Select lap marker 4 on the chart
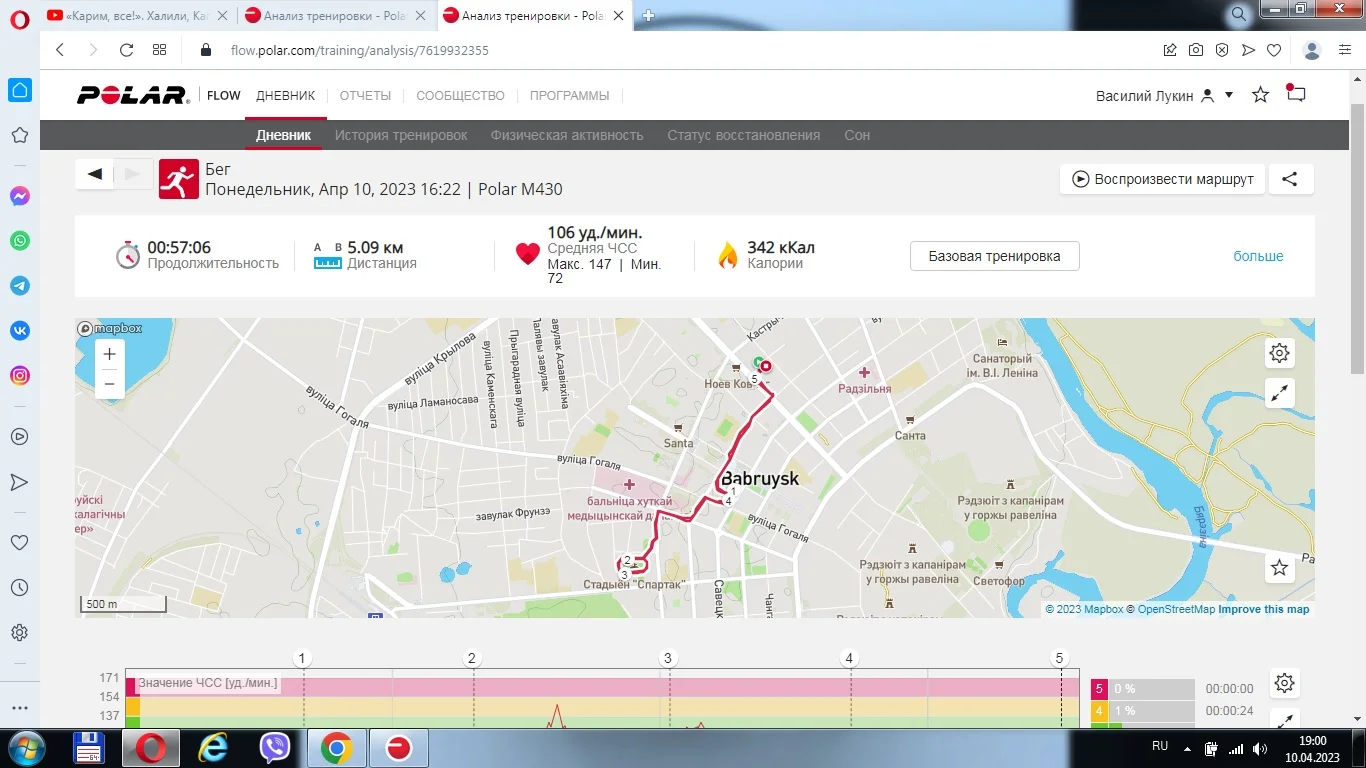The width and height of the screenshot is (1366, 768). [849, 658]
